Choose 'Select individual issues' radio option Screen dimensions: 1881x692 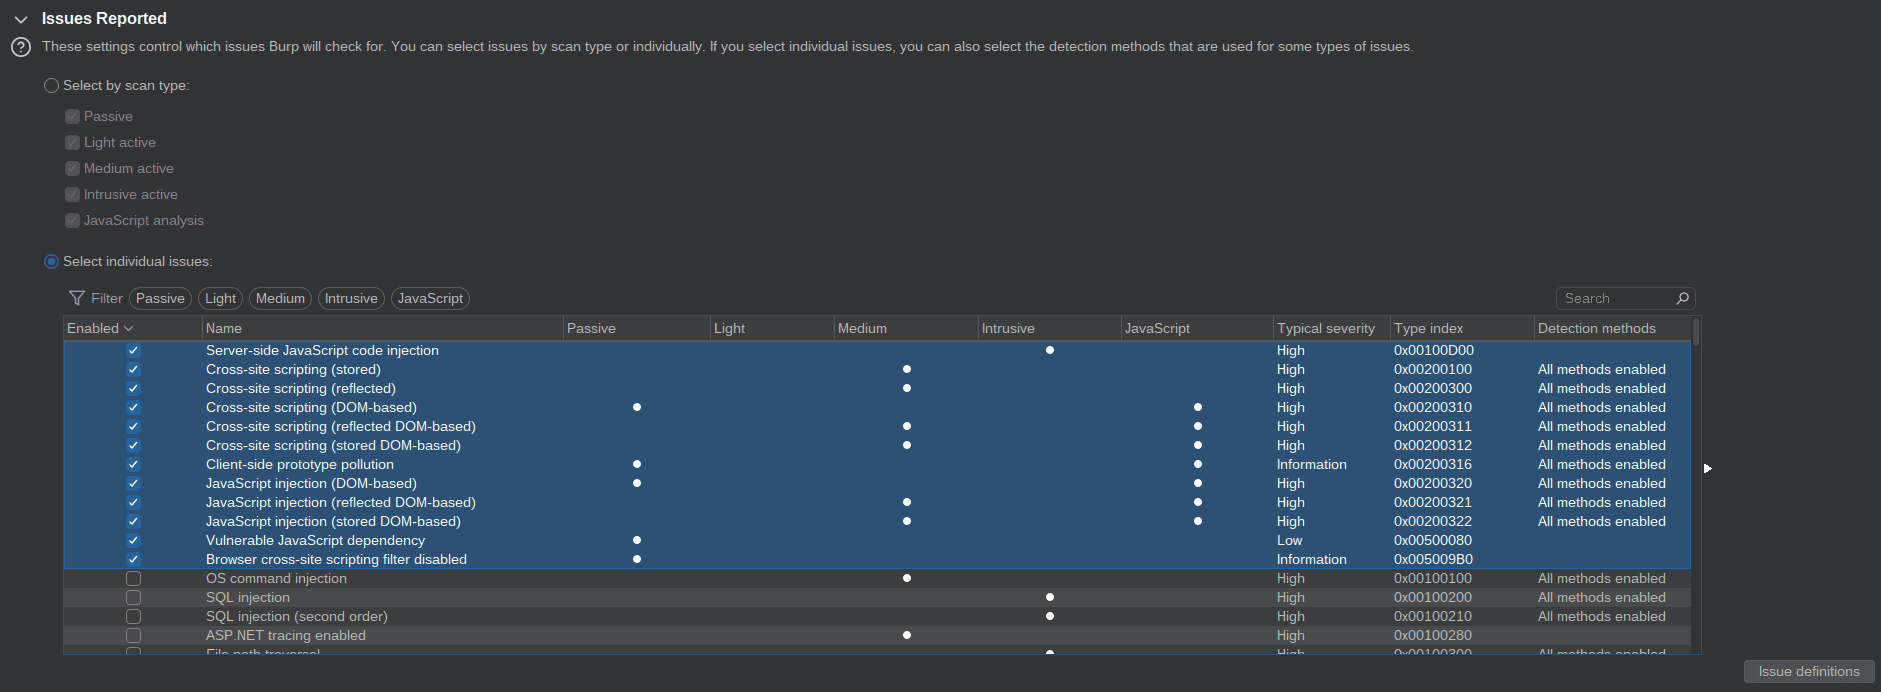coord(52,262)
